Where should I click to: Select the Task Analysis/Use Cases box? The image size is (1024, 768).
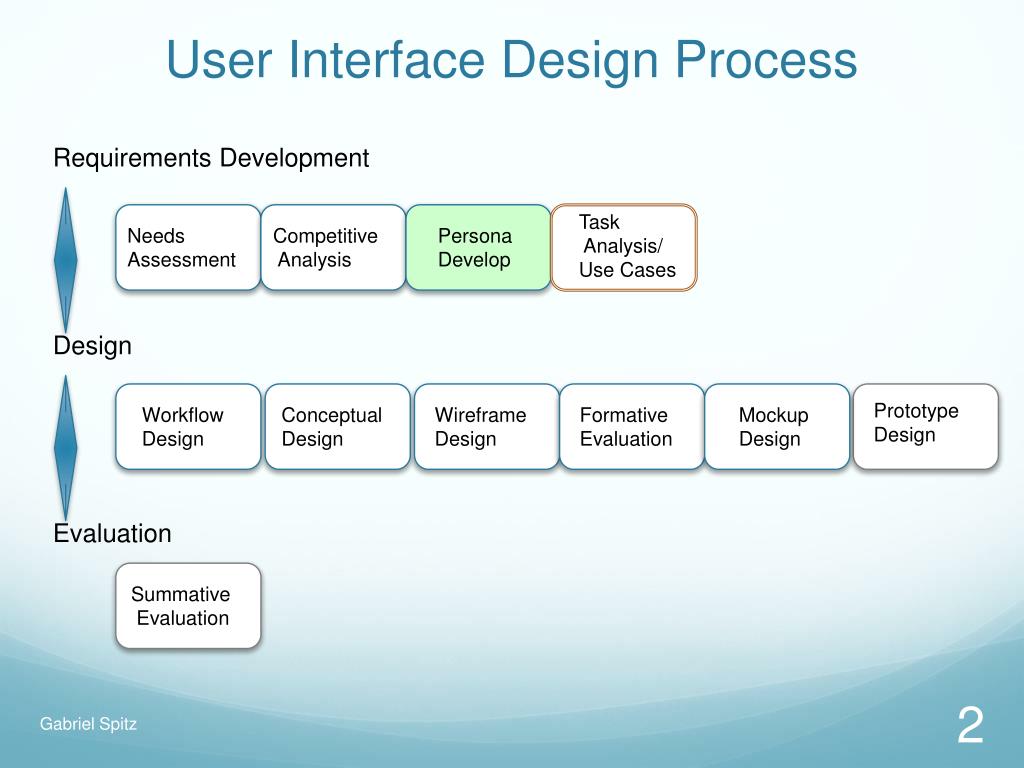point(624,248)
